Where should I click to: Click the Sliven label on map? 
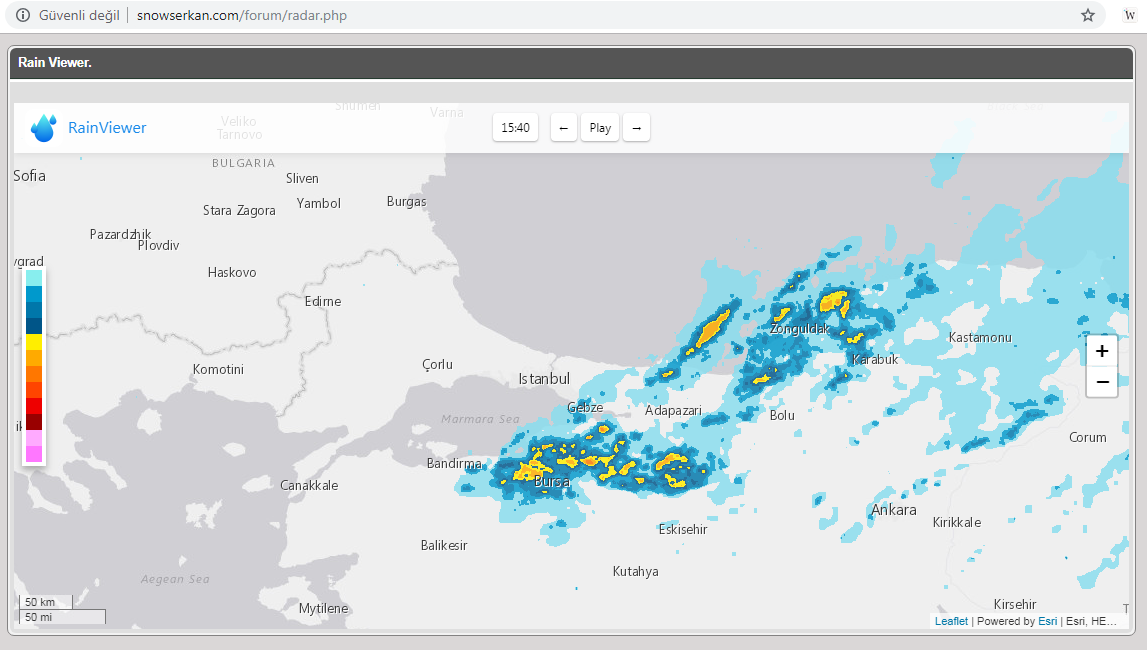tap(302, 178)
